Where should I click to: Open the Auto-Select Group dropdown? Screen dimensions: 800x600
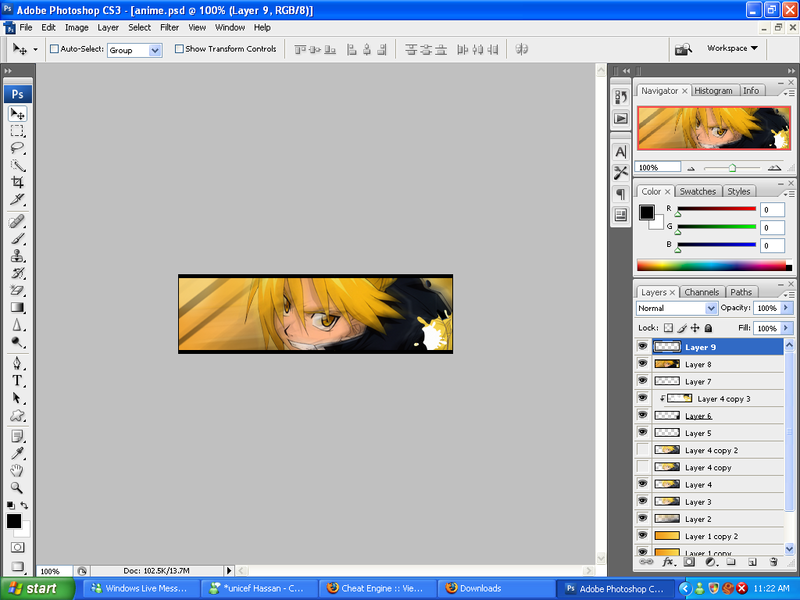[x=134, y=49]
